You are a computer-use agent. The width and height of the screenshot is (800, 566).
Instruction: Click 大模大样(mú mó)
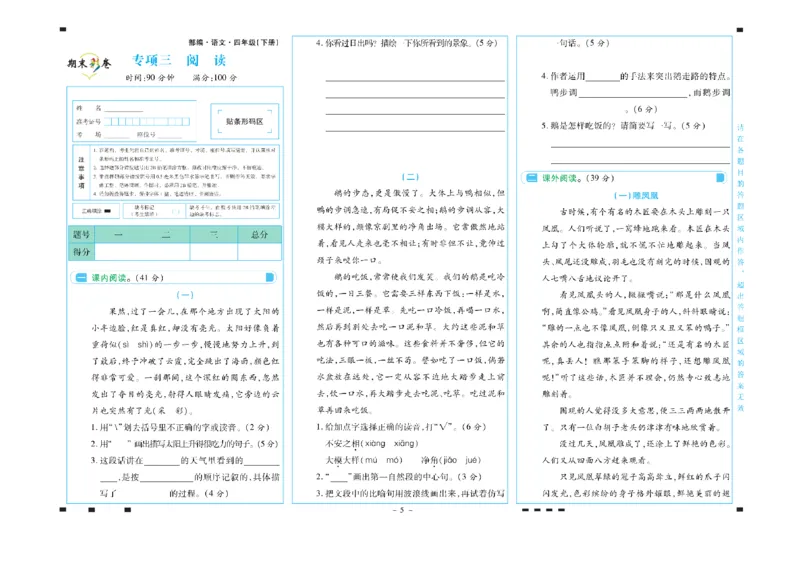click(364, 460)
